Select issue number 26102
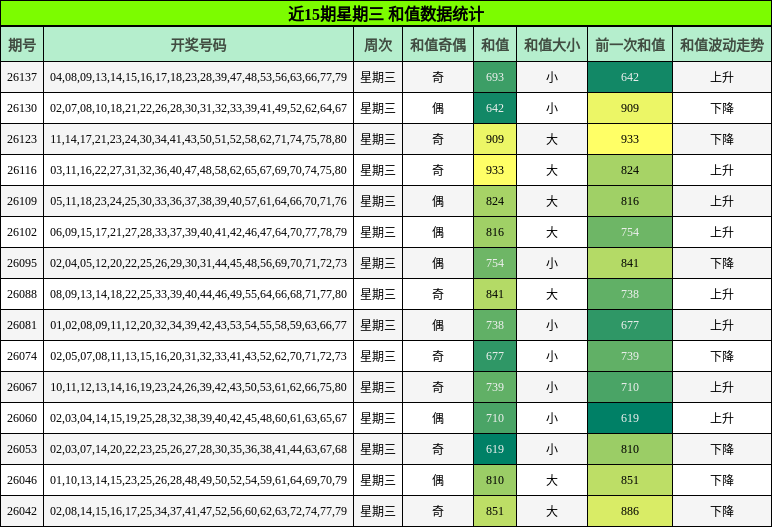This screenshot has height=527, width=772. pos(22,232)
